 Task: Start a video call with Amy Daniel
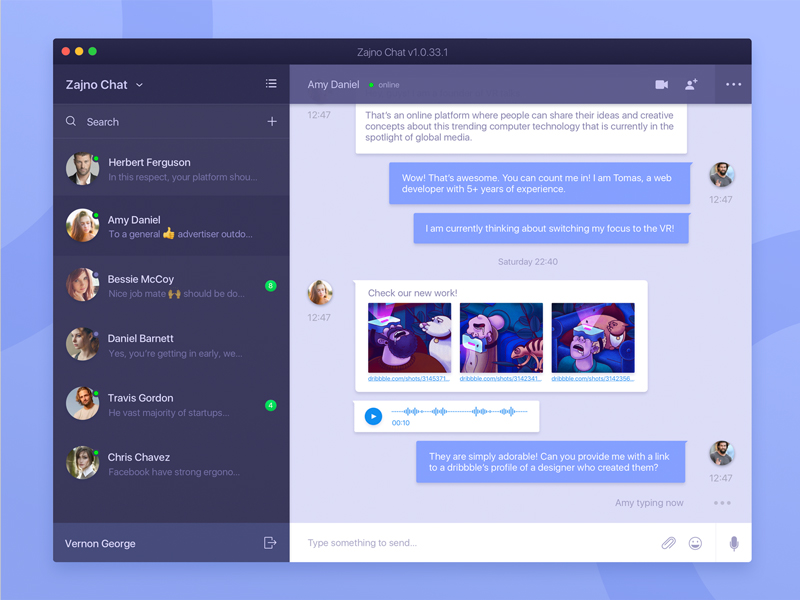click(661, 85)
